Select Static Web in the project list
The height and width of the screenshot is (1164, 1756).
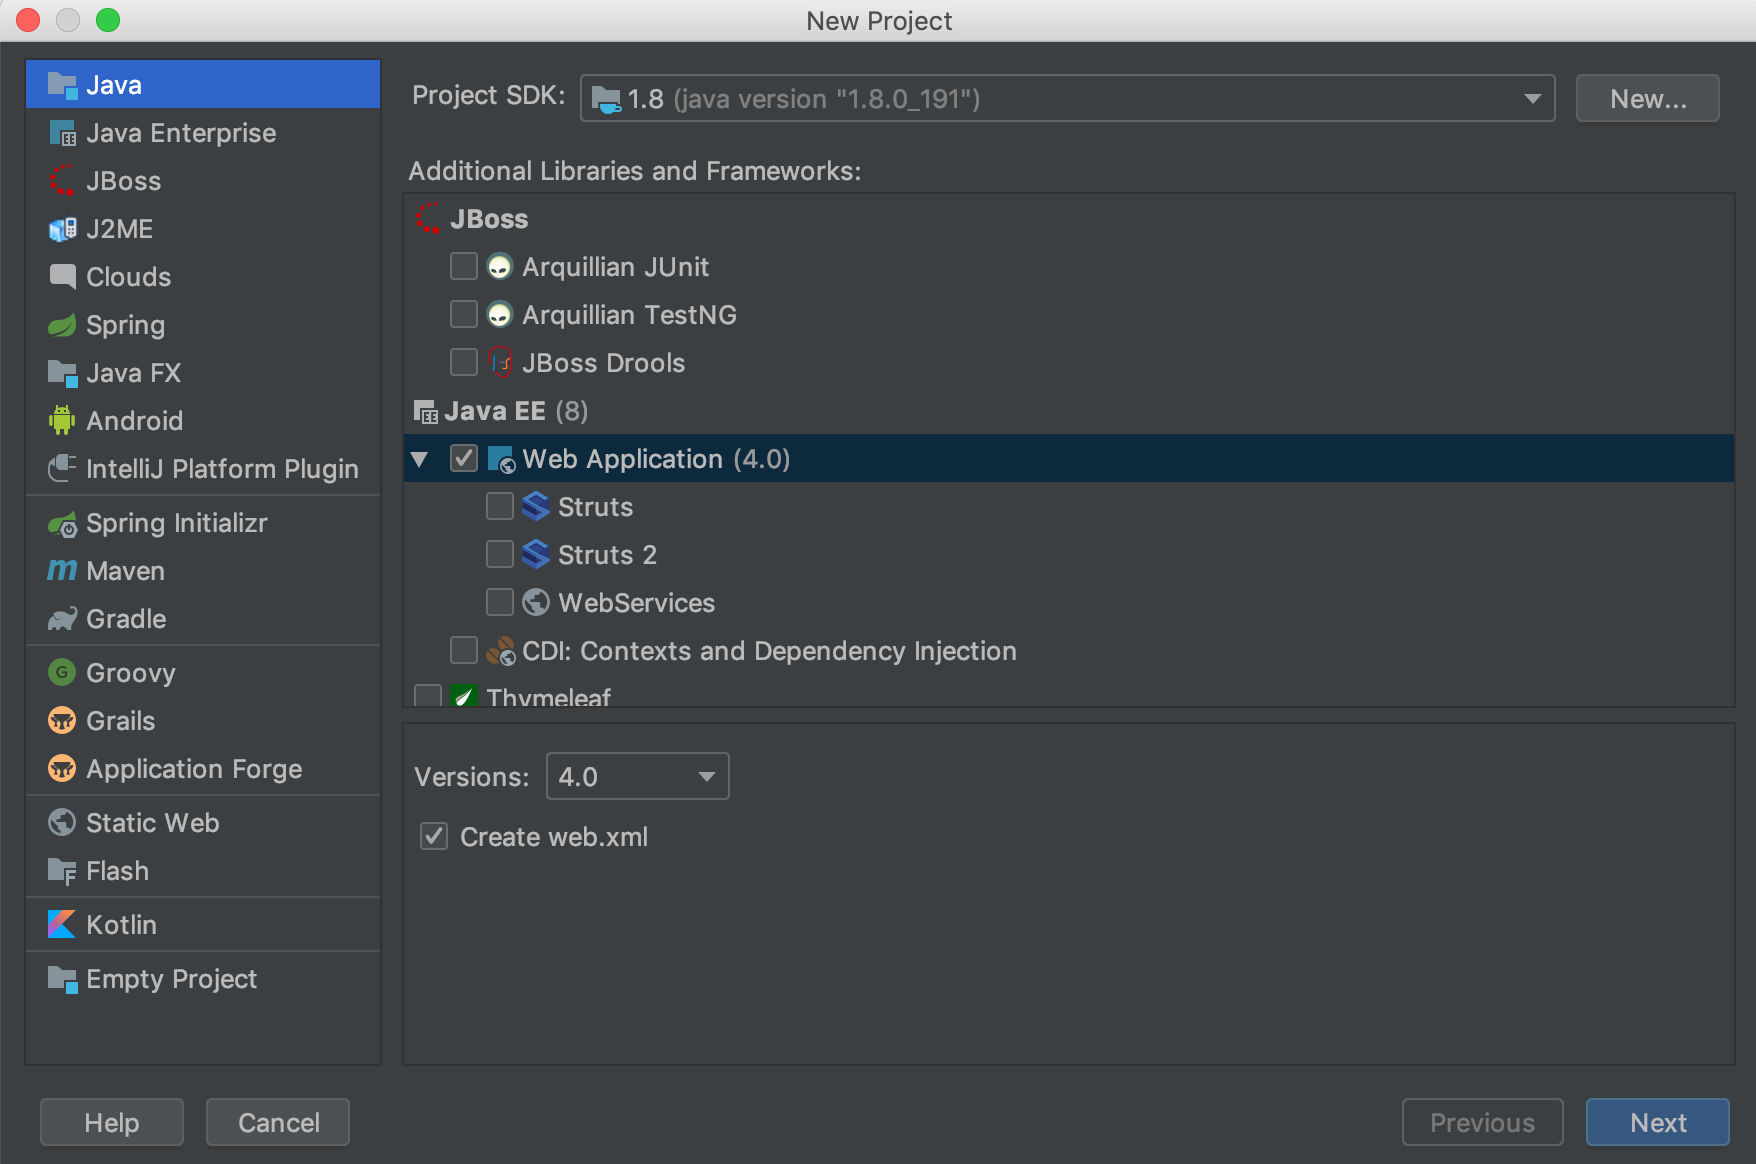[x=203, y=823]
